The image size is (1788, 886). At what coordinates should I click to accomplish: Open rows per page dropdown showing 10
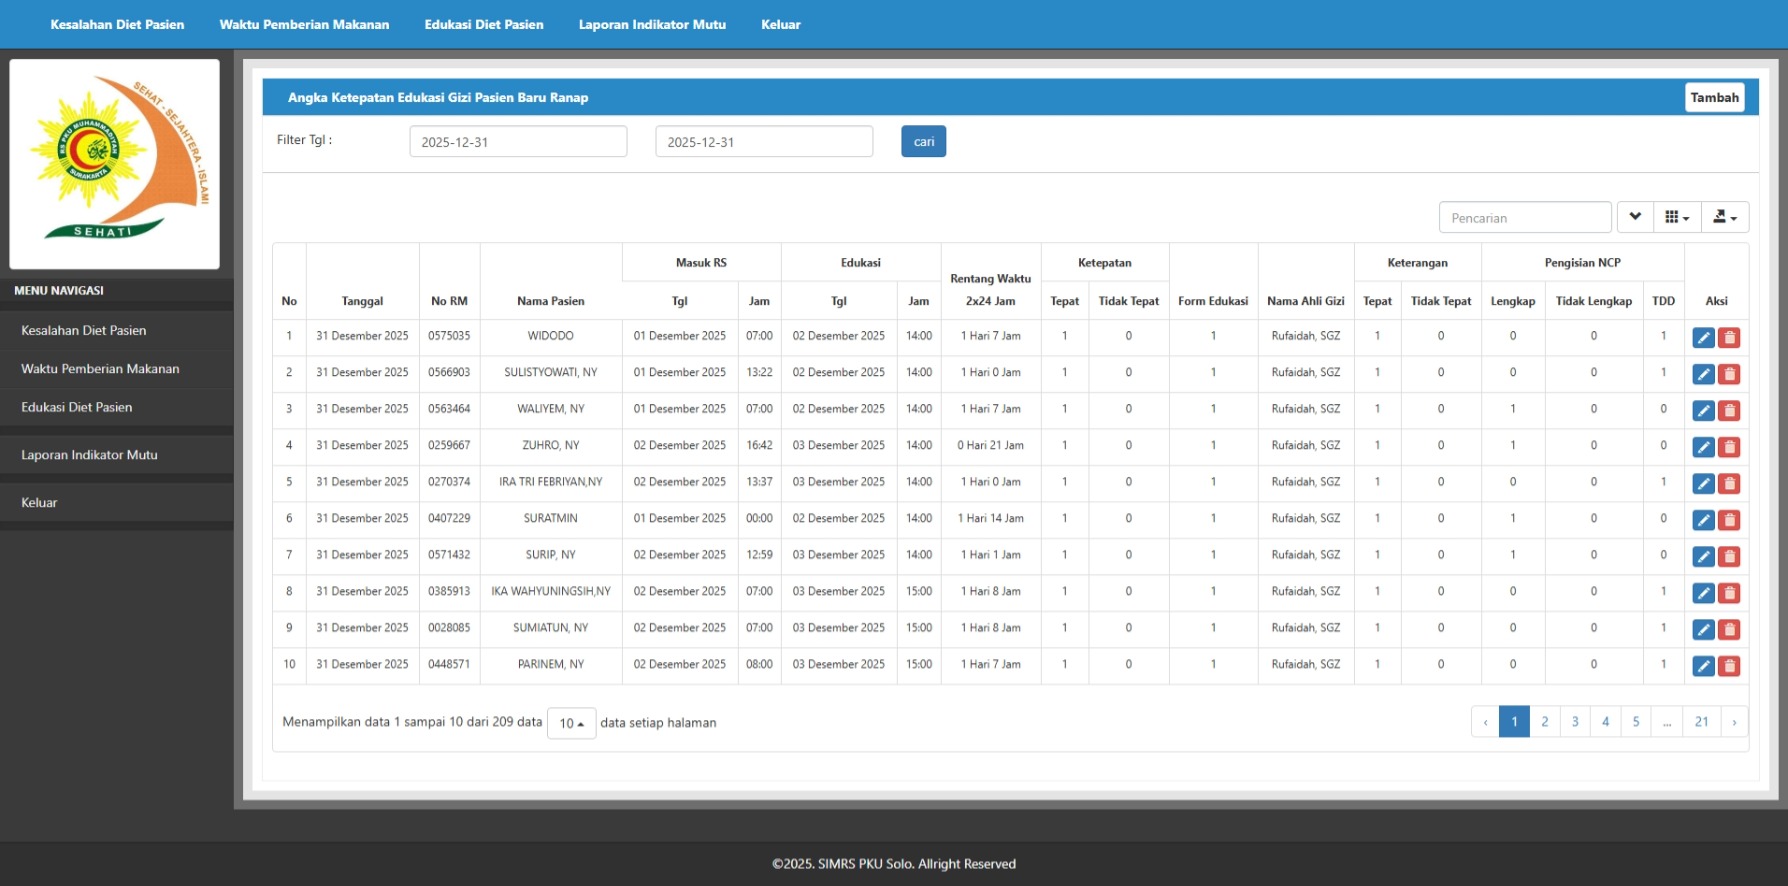tap(571, 723)
